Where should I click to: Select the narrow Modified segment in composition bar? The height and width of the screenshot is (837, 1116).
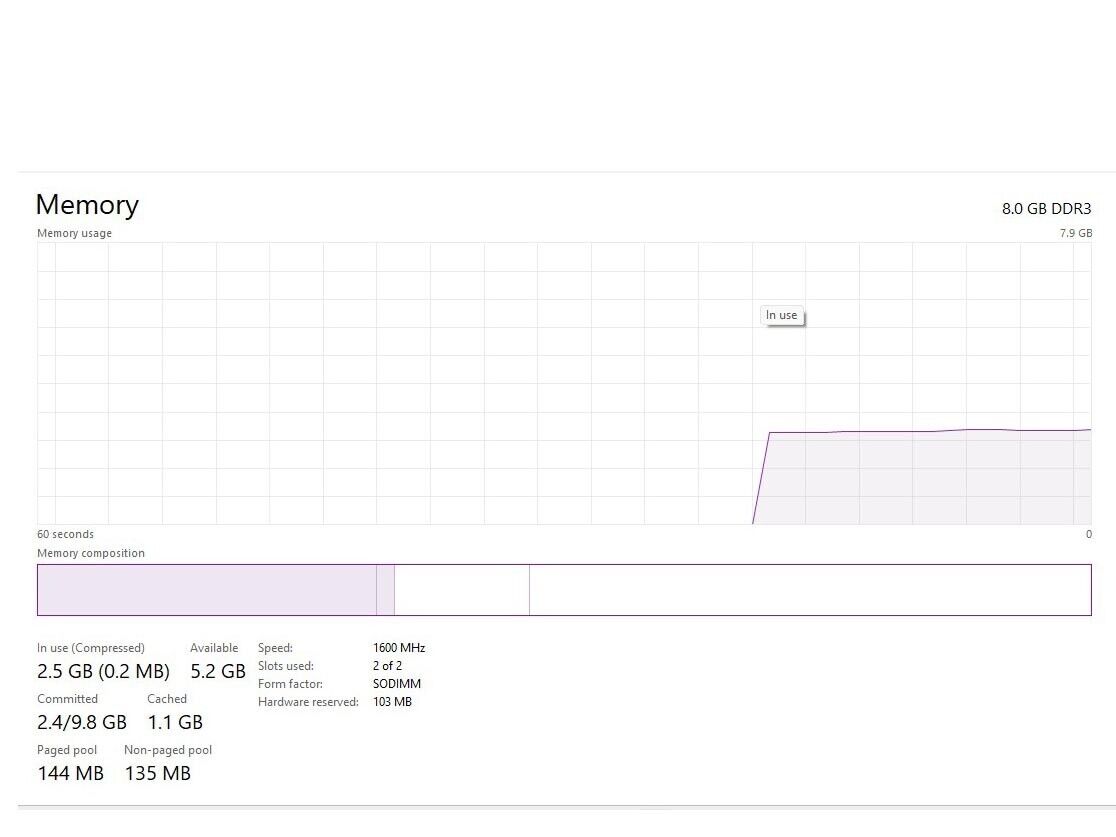385,590
